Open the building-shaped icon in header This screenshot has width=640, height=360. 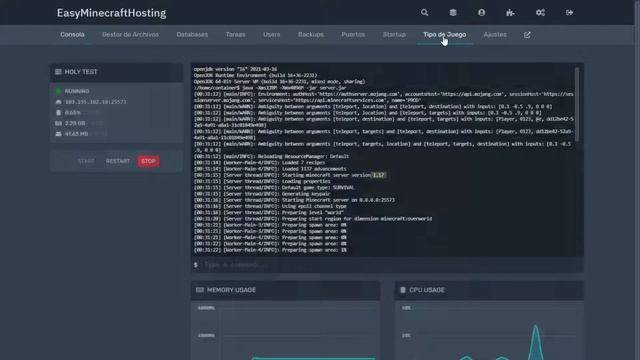click(510, 13)
